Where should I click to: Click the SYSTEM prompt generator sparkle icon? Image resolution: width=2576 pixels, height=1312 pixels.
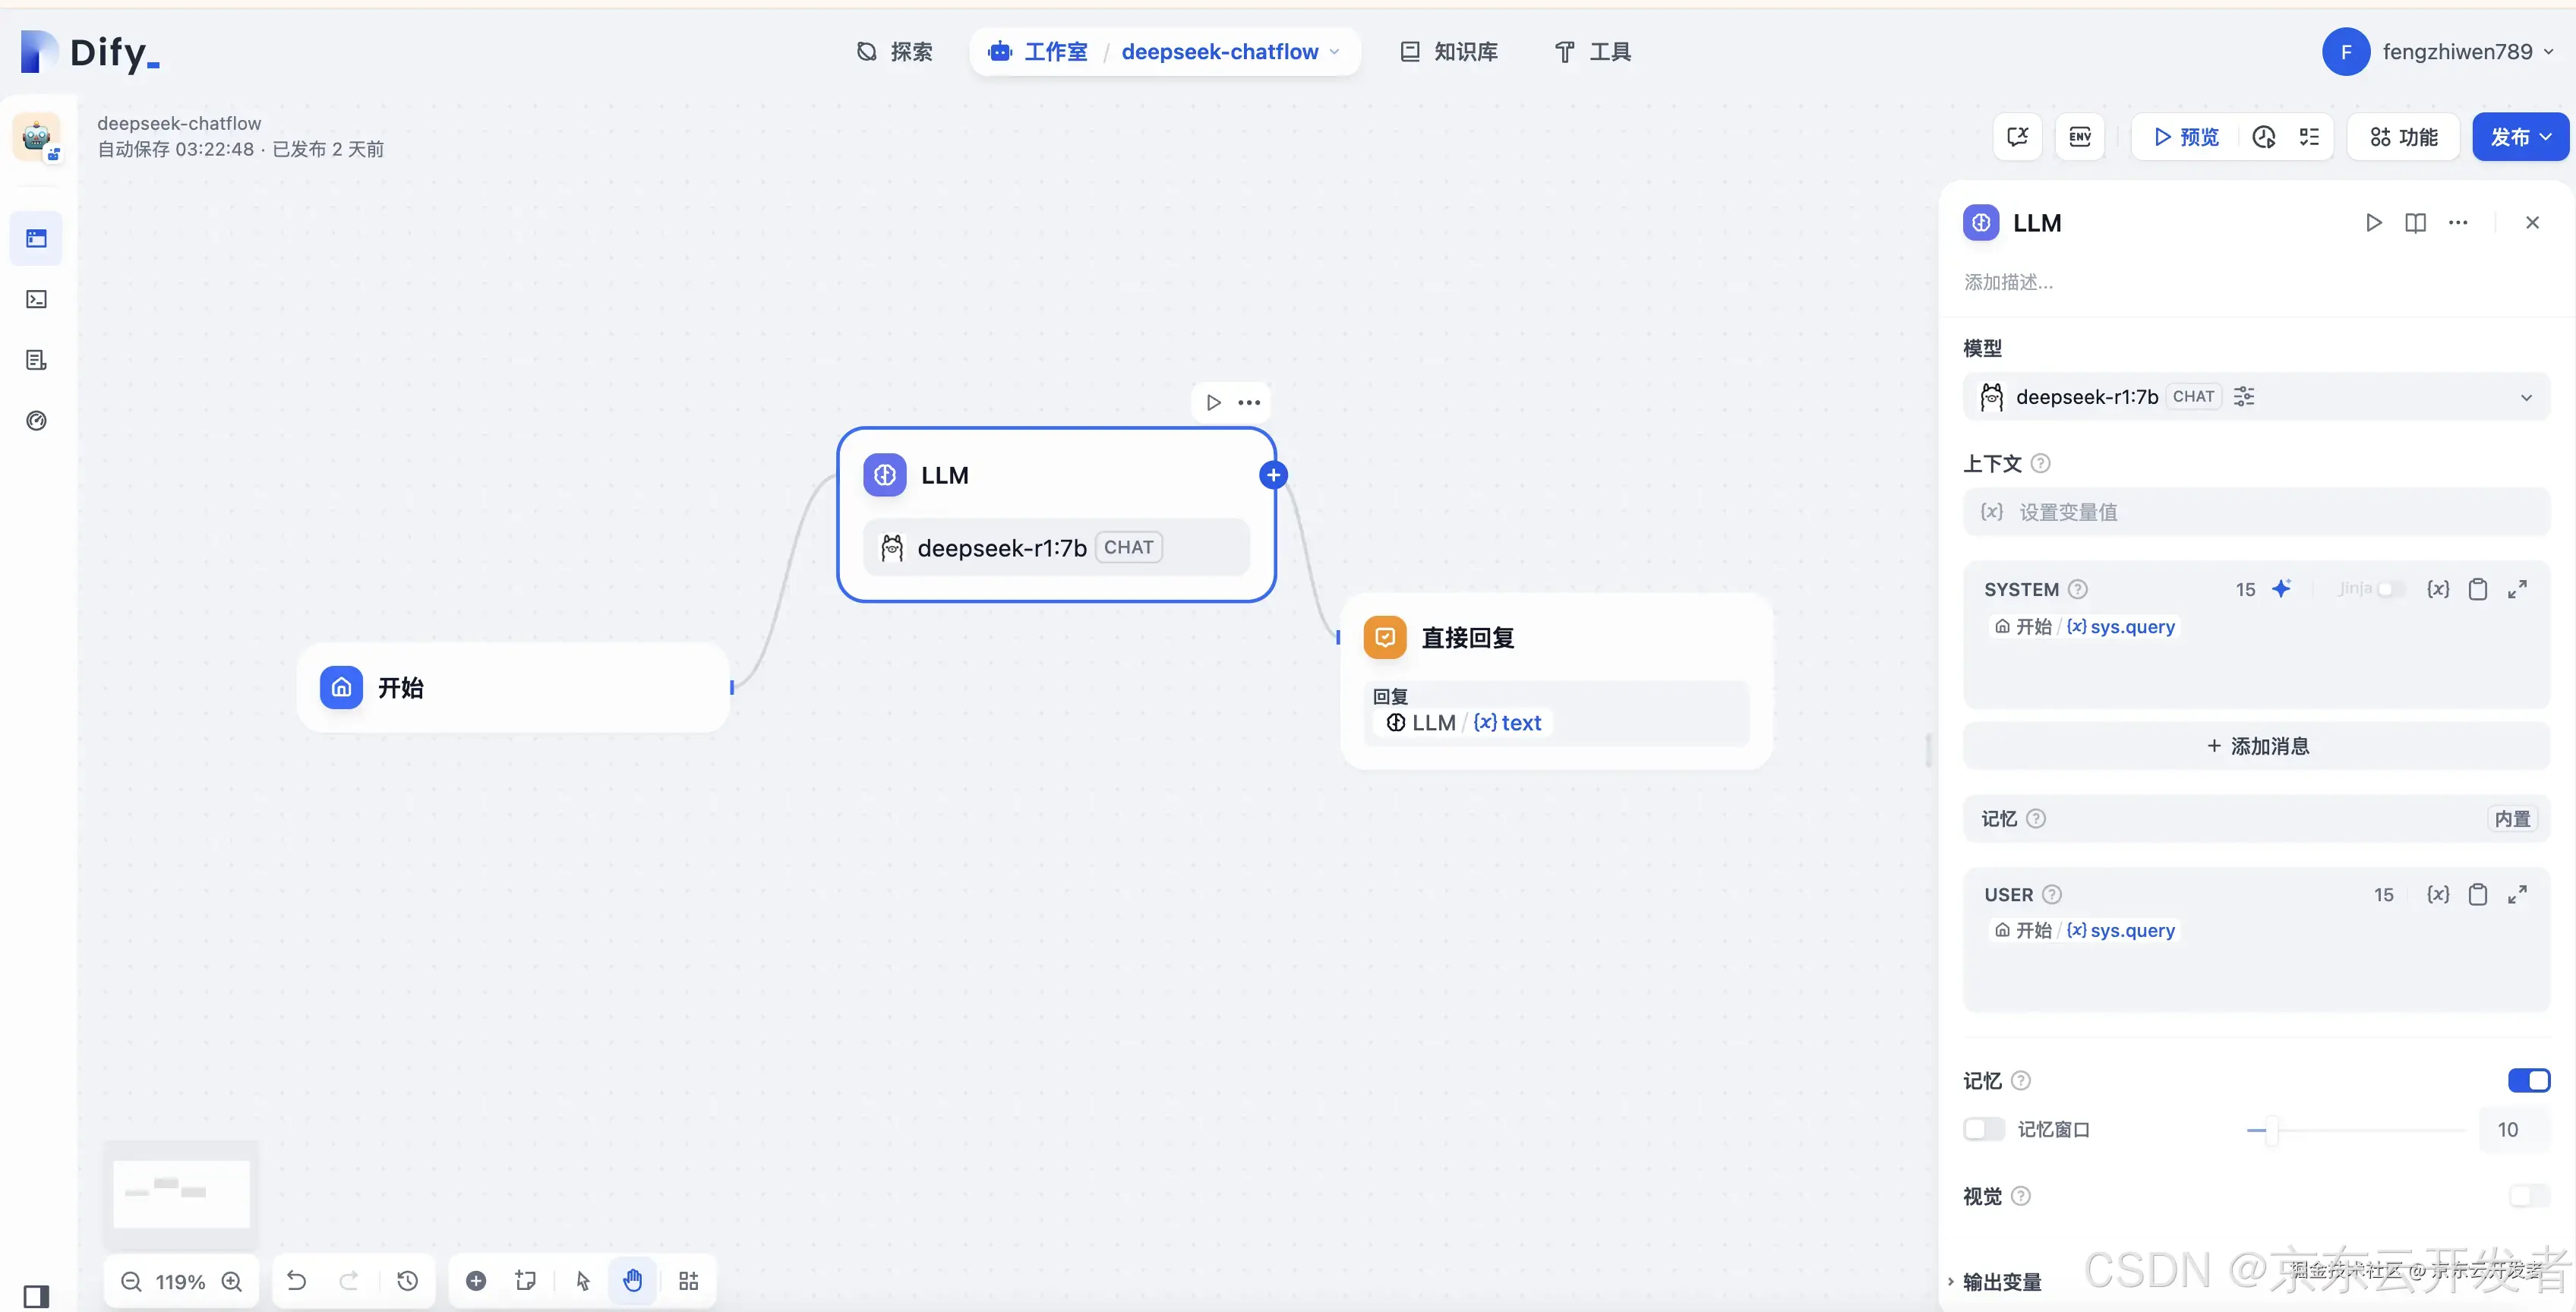coord(2281,589)
